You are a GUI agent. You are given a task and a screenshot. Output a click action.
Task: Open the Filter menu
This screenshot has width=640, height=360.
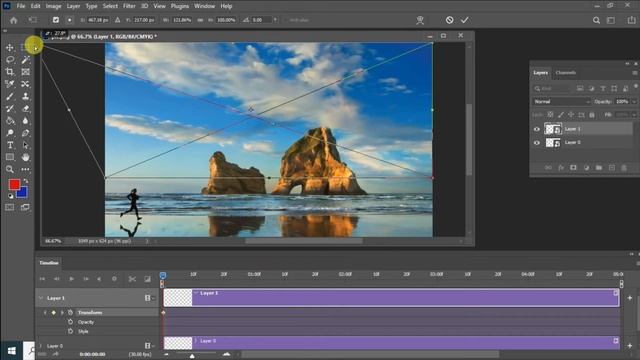pos(129,6)
